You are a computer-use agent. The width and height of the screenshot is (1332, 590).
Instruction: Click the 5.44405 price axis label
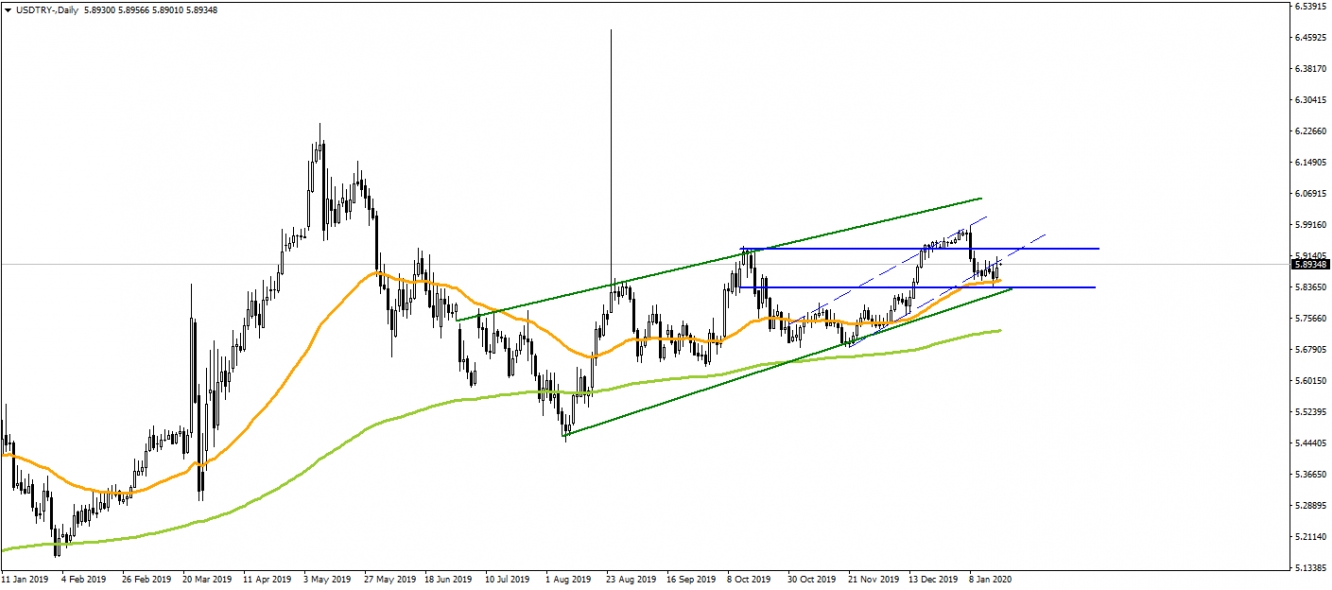coord(1310,444)
